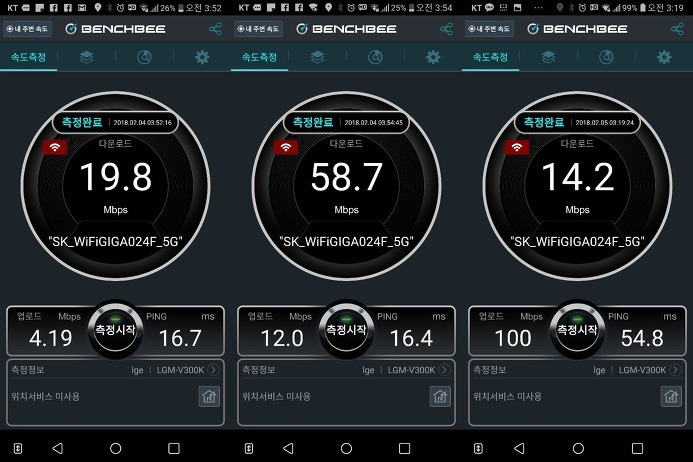Tap red WiFi icon beside 19.8 reading
Image resolution: width=693 pixels, height=462 pixels.
(x=55, y=147)
